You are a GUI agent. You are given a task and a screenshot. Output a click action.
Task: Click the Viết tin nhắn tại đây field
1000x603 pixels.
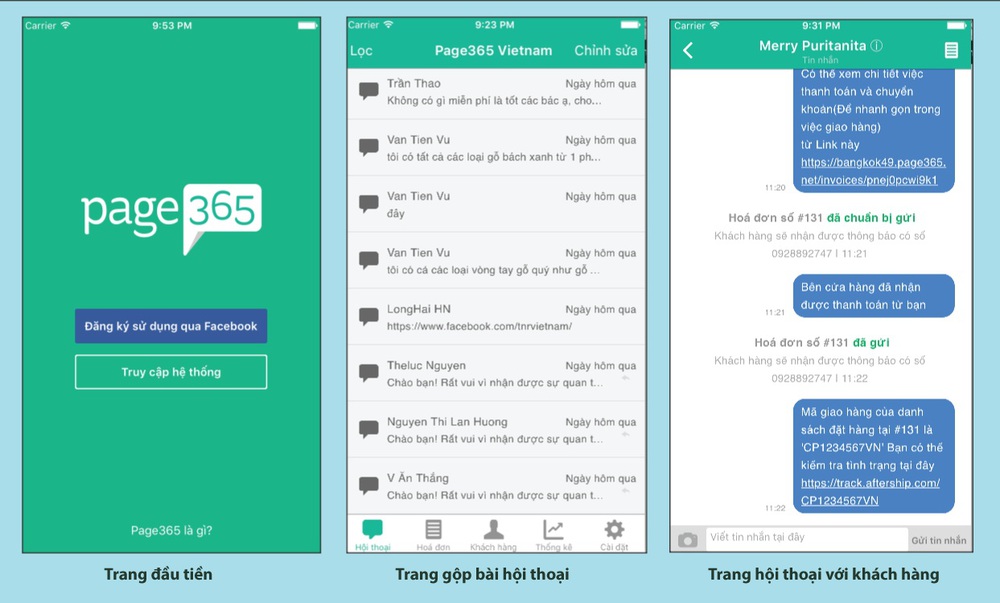click(x=806, y=538)
